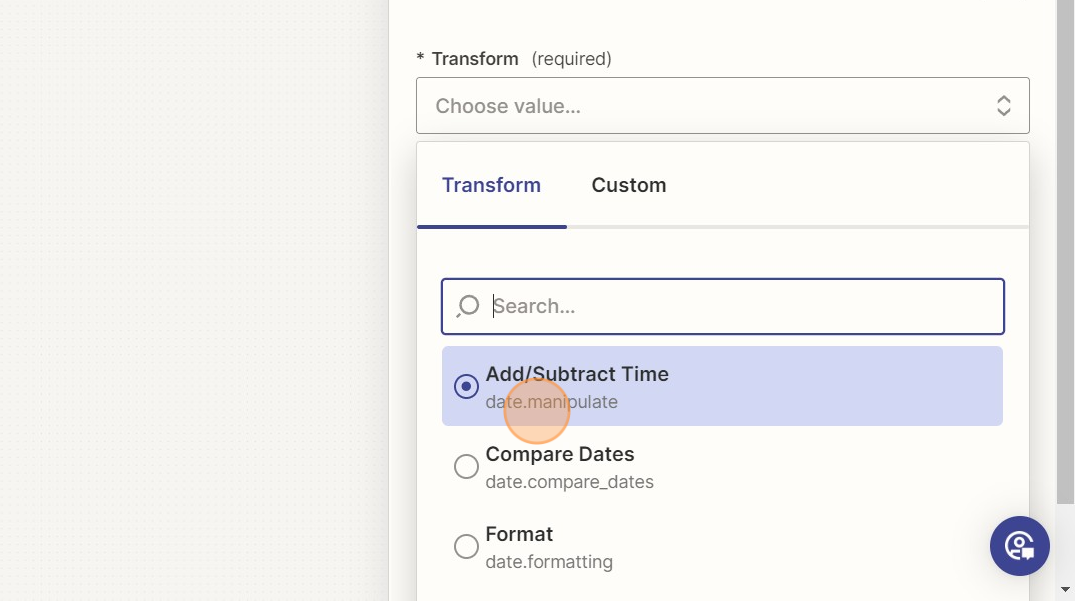
Task: Choose the 'Add/Subtract Time' option label
Action: [x=577, y=374]
